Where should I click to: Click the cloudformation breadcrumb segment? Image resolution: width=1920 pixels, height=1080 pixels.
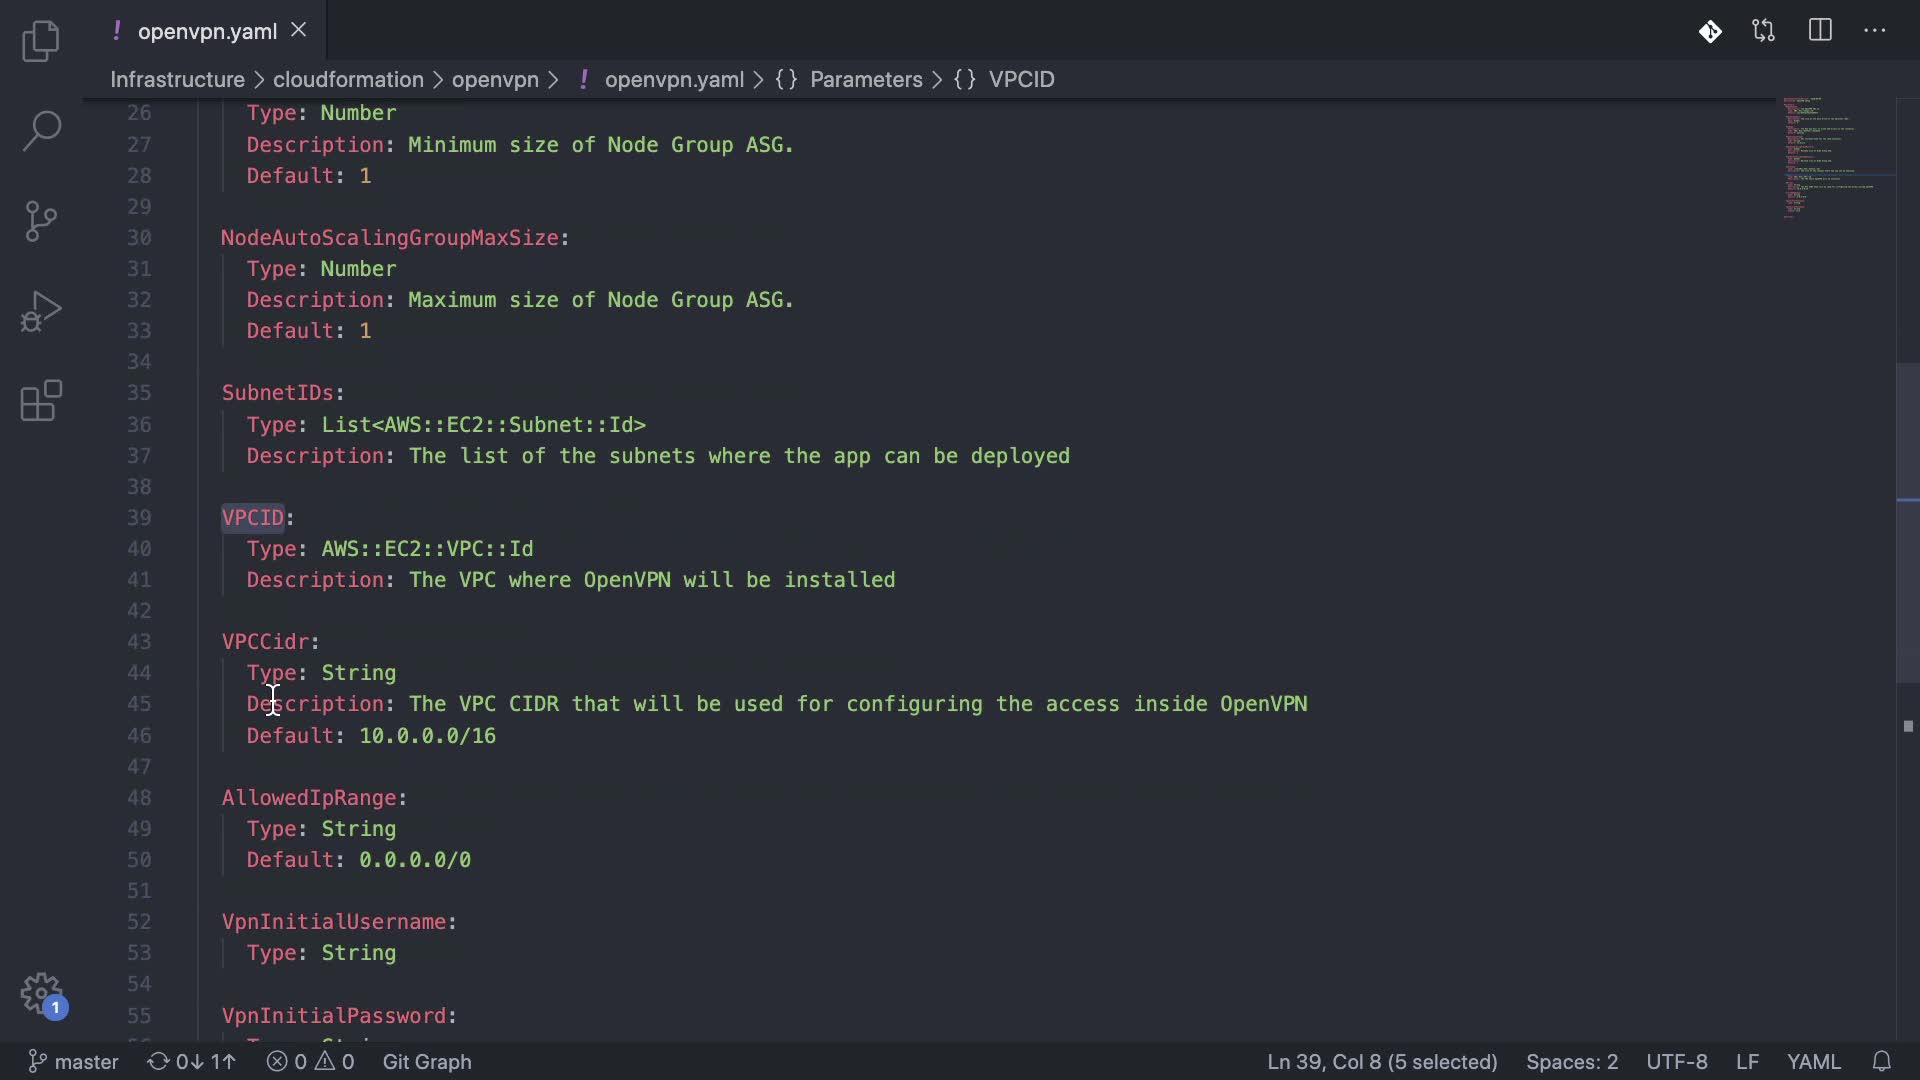pyautogui.click(x=348, y=79)
